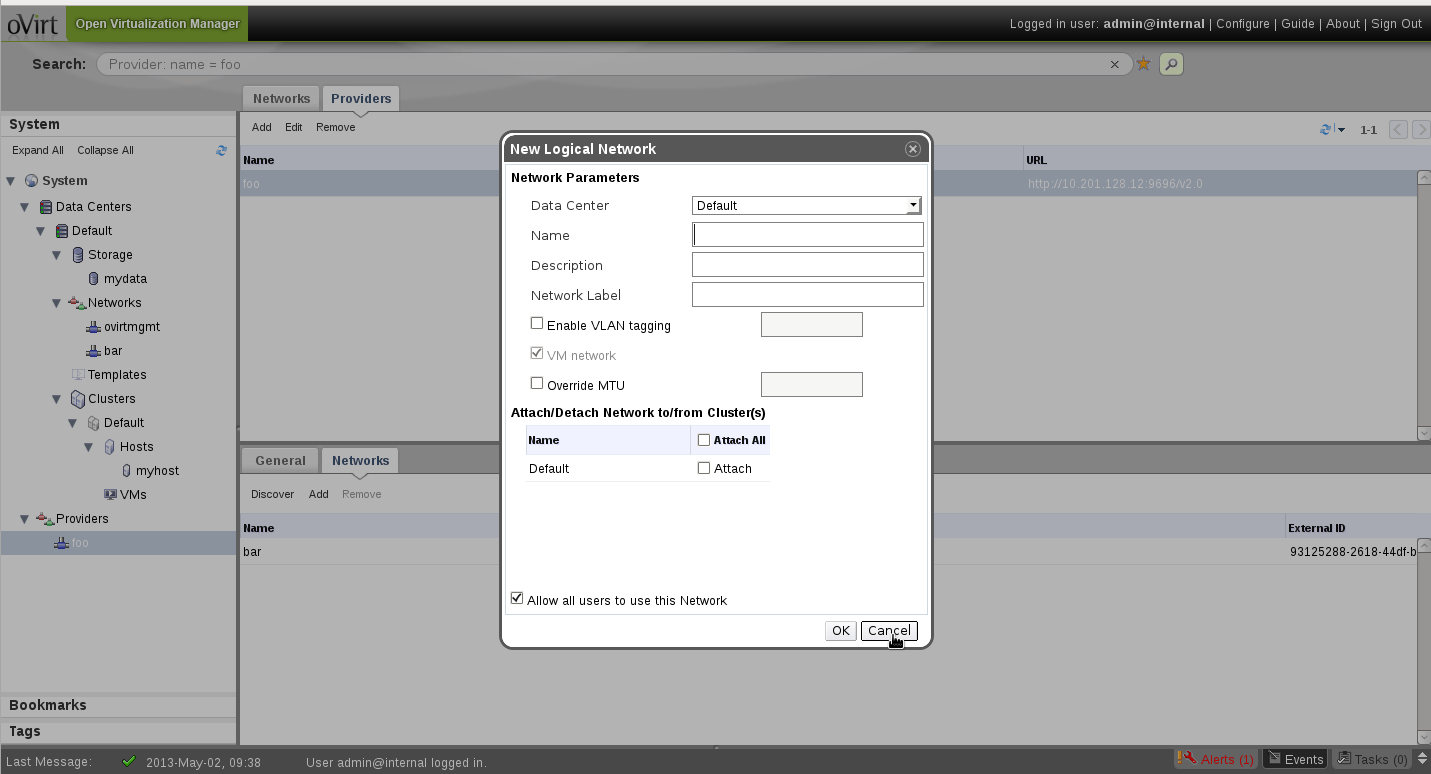
Task: Select the mydata storage icon
Action: 94,279
